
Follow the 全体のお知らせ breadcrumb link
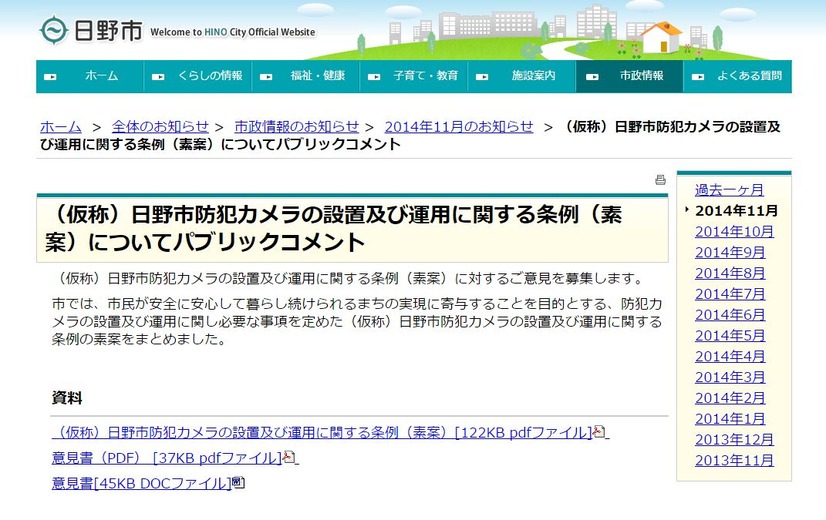coord(160,127)
